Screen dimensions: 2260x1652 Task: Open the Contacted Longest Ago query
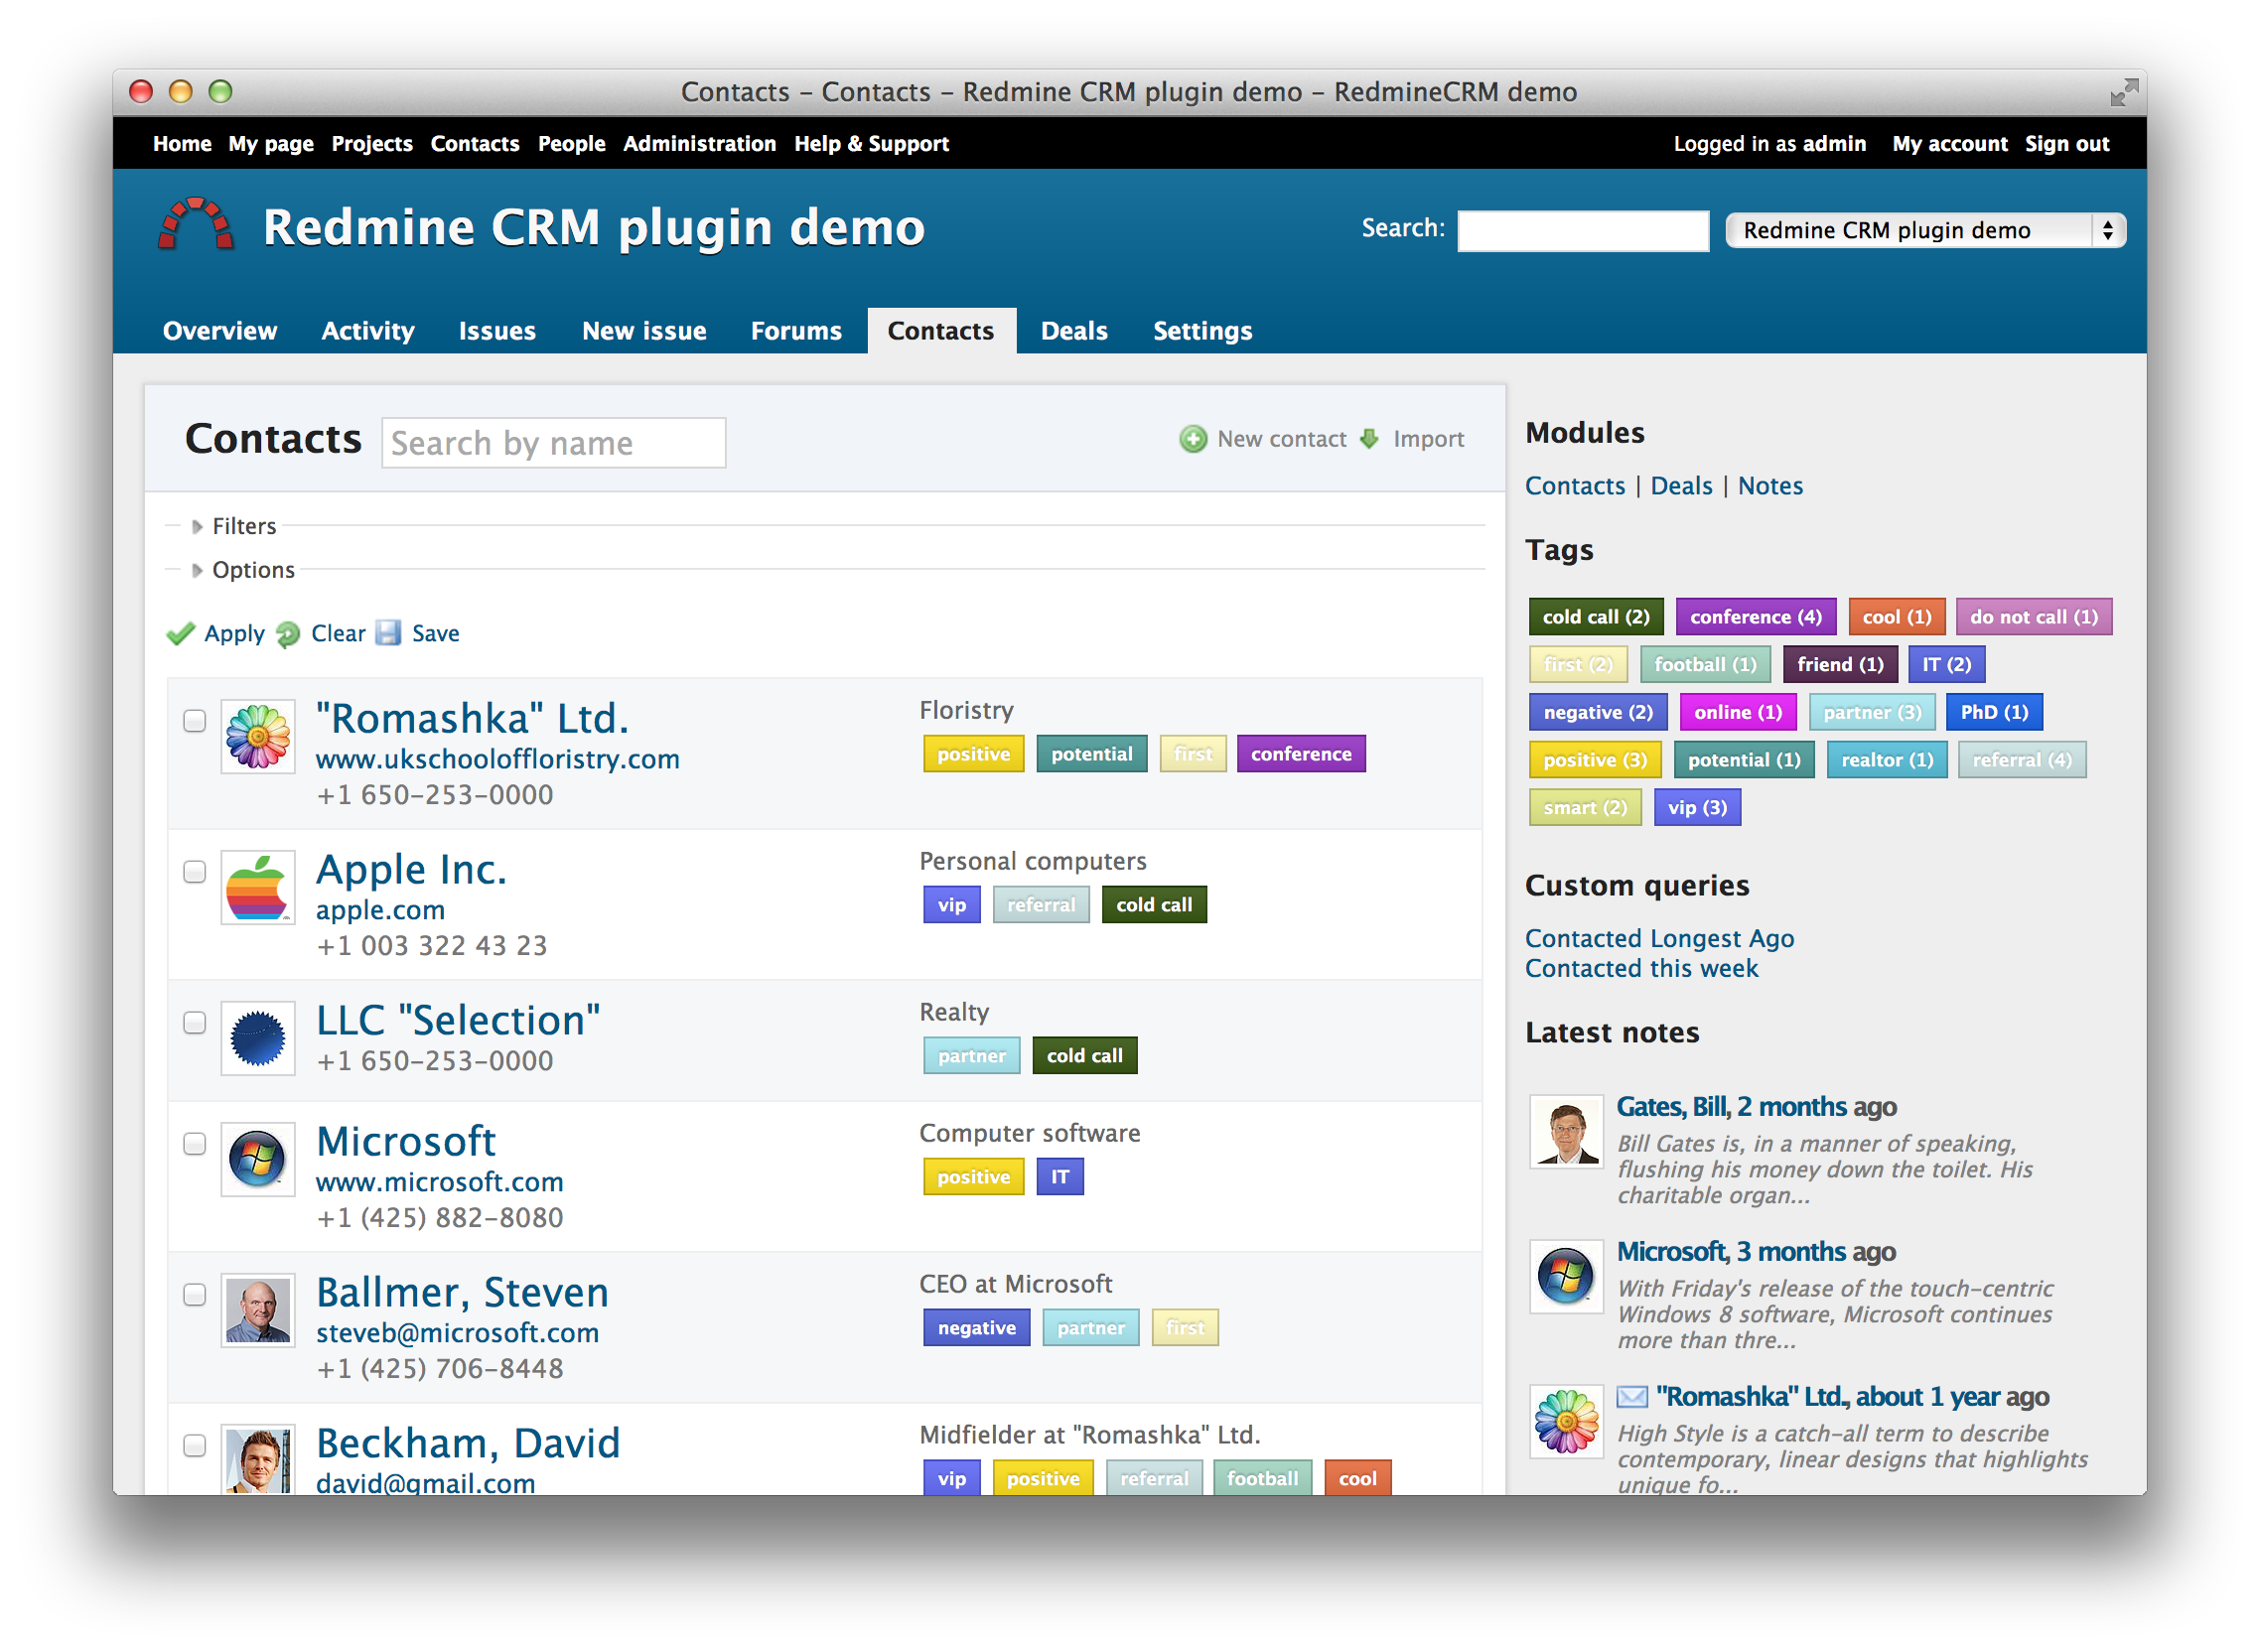(x=1659, y=938)
